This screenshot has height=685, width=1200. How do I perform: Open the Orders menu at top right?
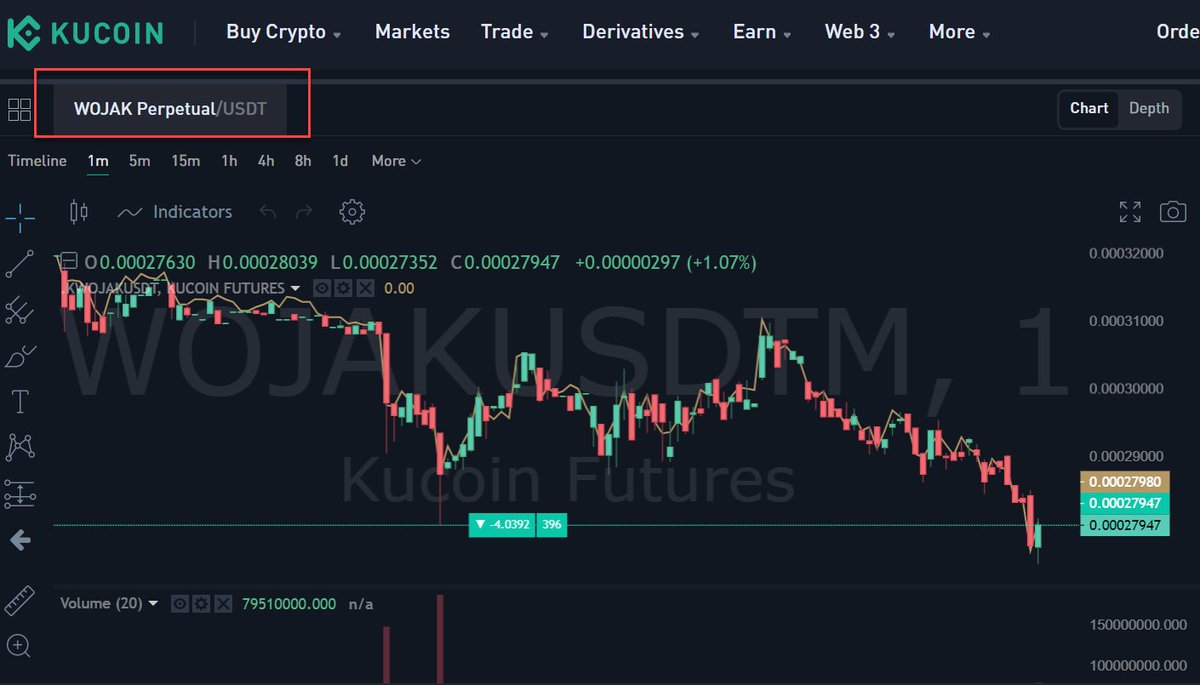(1177, 32)
